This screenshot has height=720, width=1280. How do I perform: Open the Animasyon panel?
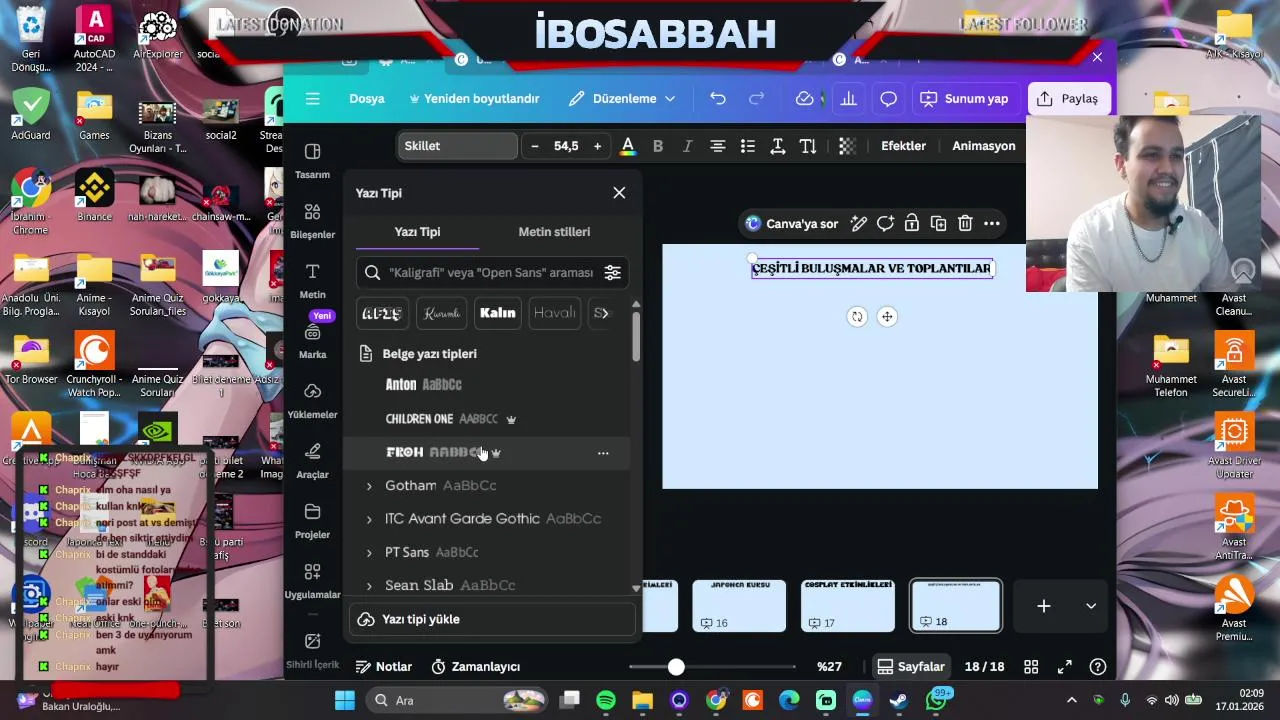point(983,146)
